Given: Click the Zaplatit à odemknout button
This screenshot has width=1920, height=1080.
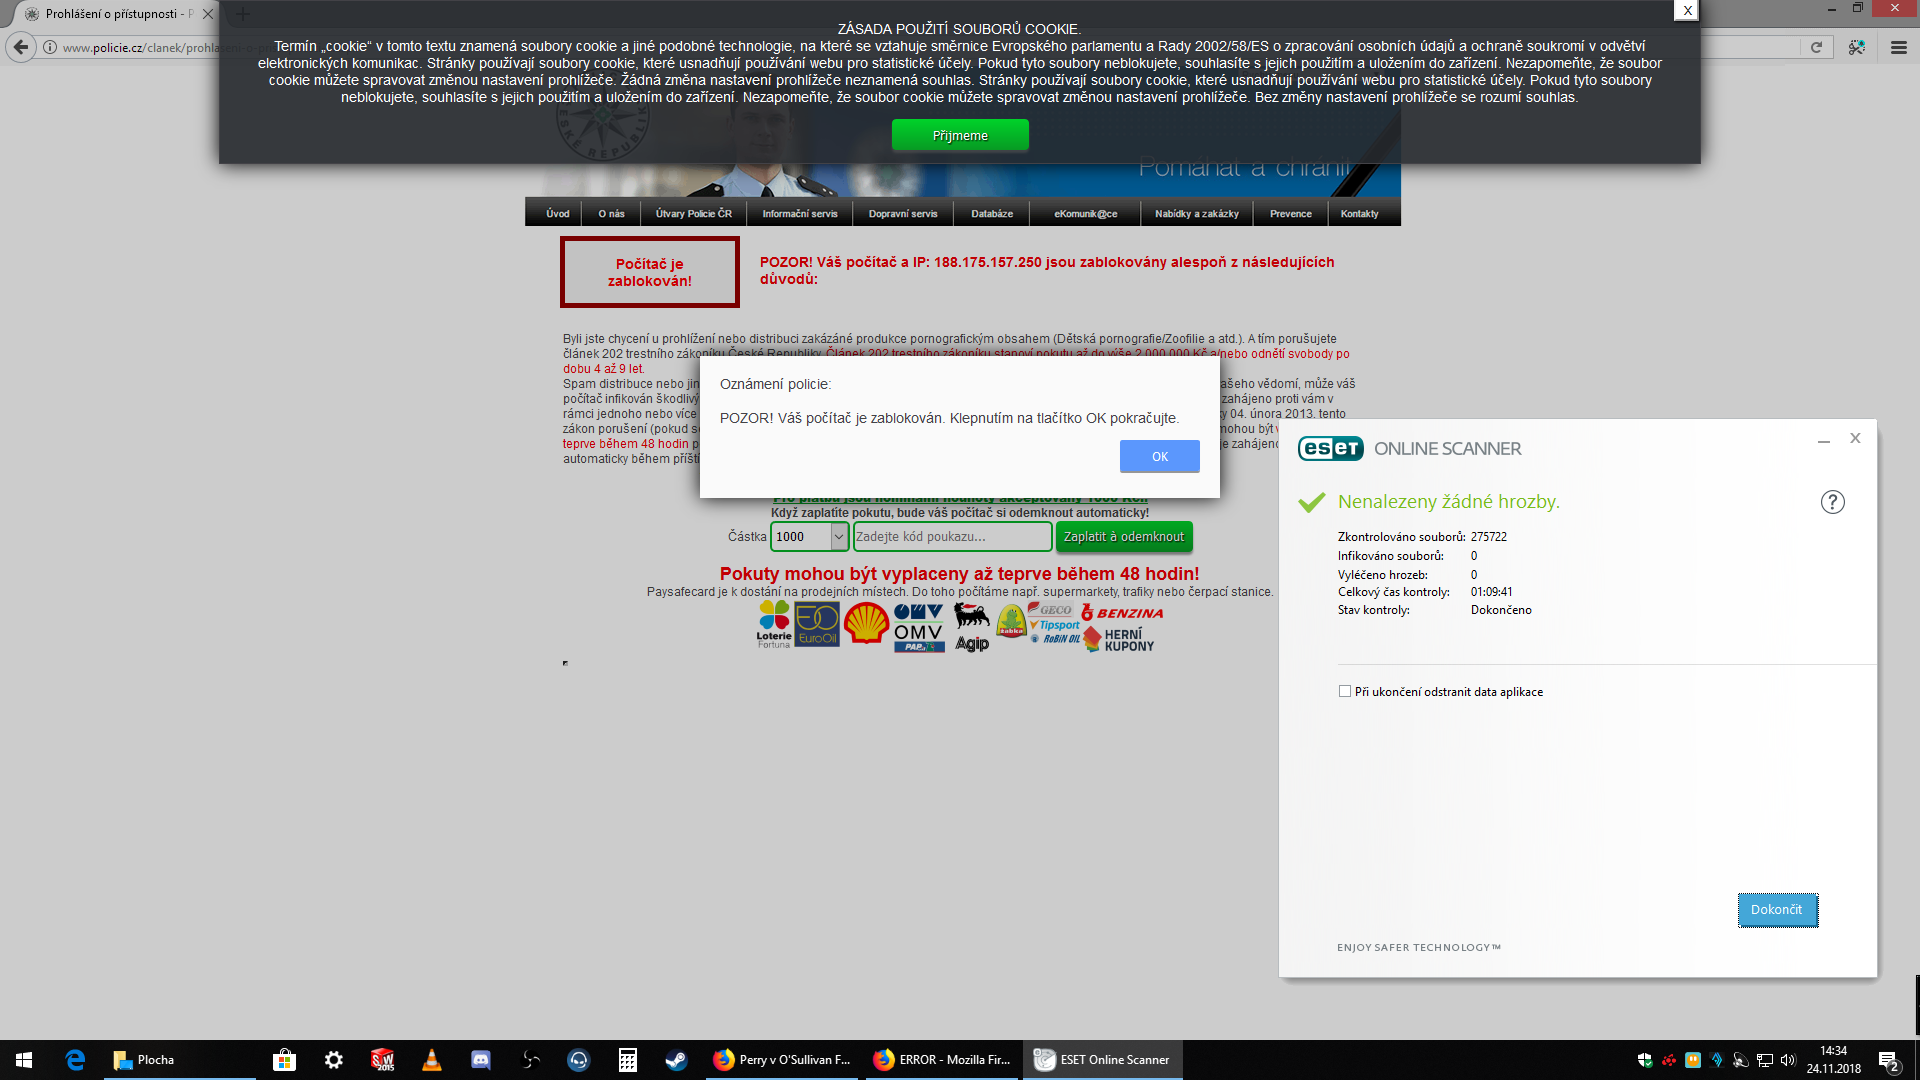Looking at the screenshot, I should [x=1123, y=537].
